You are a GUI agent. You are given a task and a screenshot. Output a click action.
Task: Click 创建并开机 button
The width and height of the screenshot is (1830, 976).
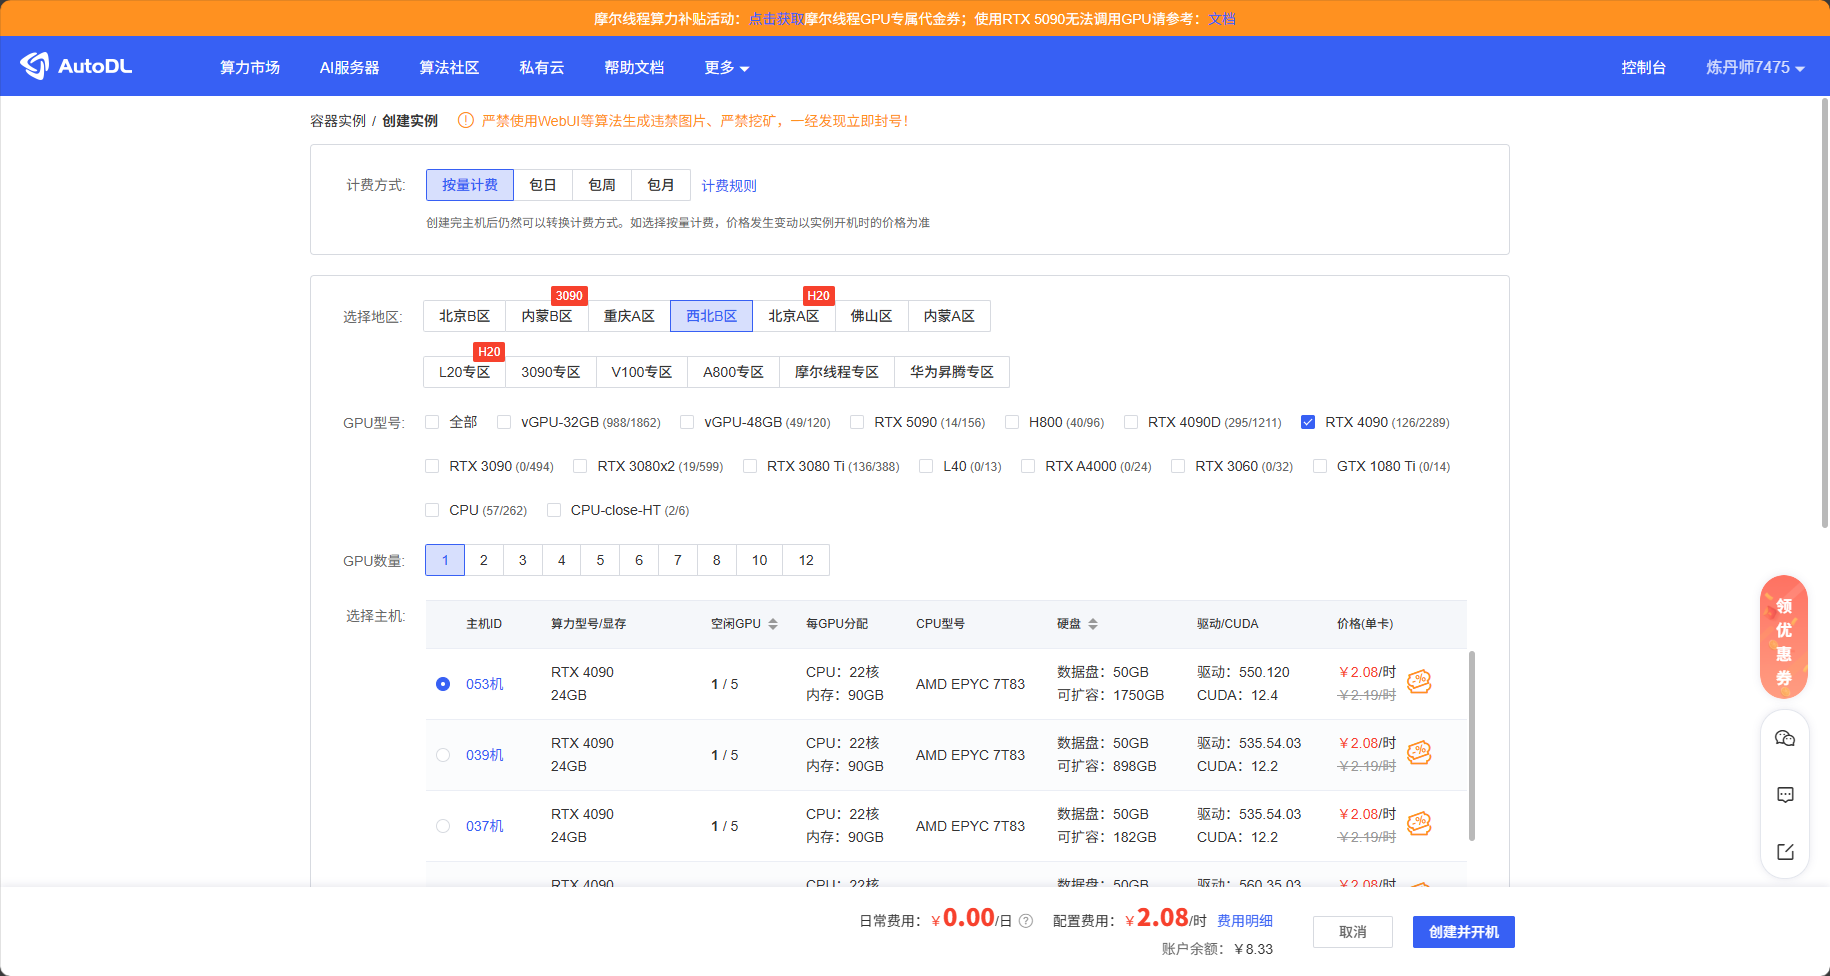tap(1464, 932)
